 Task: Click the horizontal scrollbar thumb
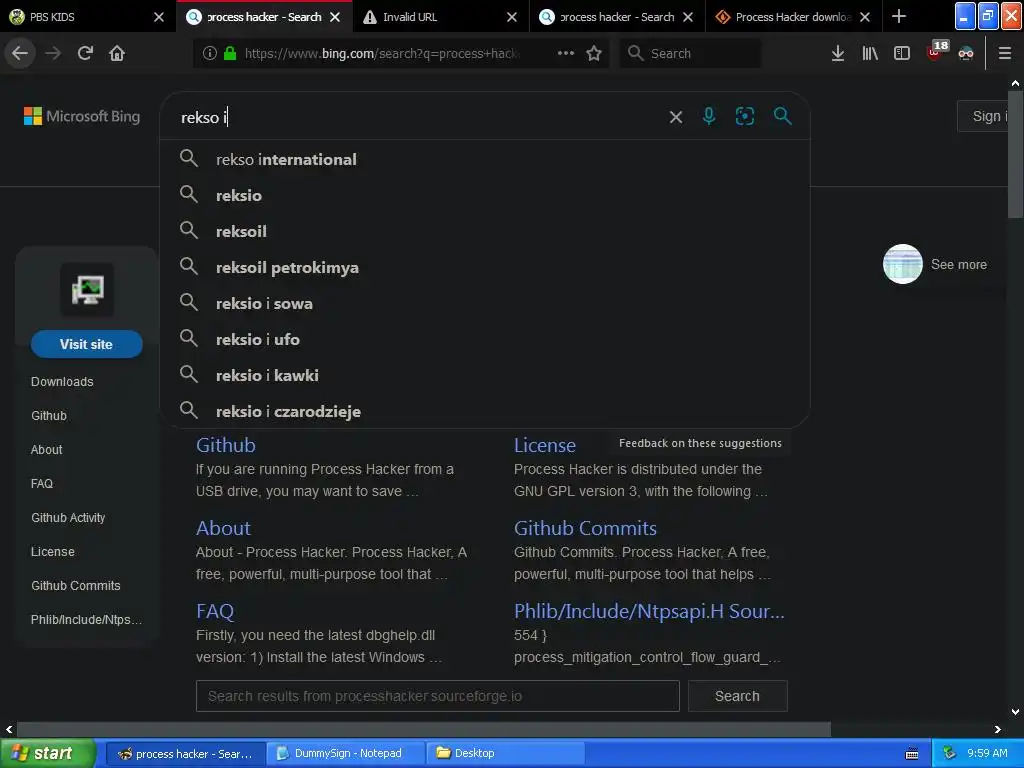click(423, 729)
